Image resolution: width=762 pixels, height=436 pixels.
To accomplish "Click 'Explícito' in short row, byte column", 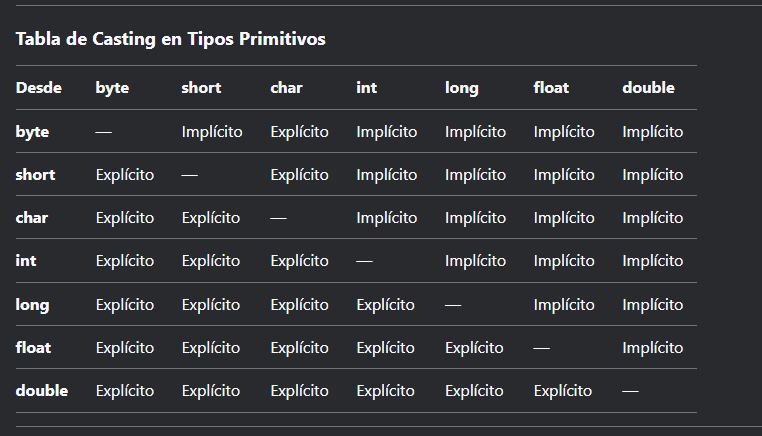I will click(125, 175).
